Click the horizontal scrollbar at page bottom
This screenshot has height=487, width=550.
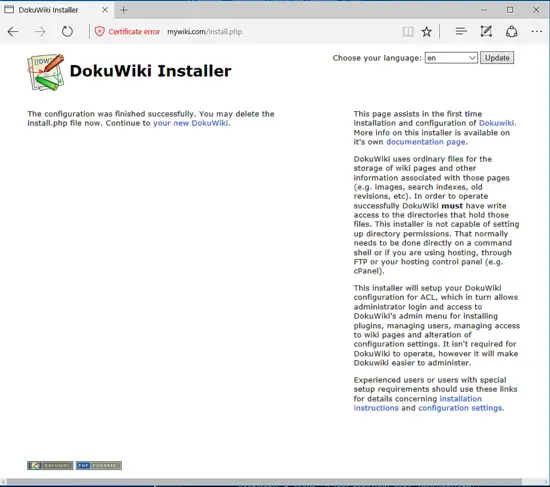point(264,482)
